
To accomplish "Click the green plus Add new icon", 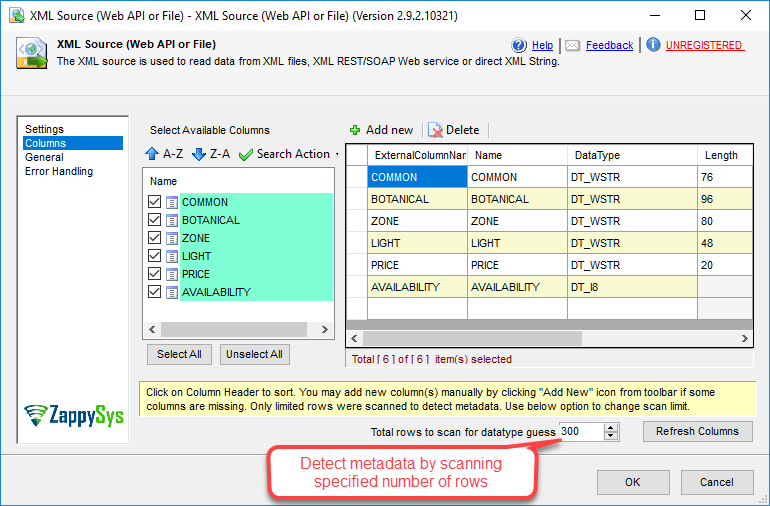I will pyautogui.click(x=355, y=130).
